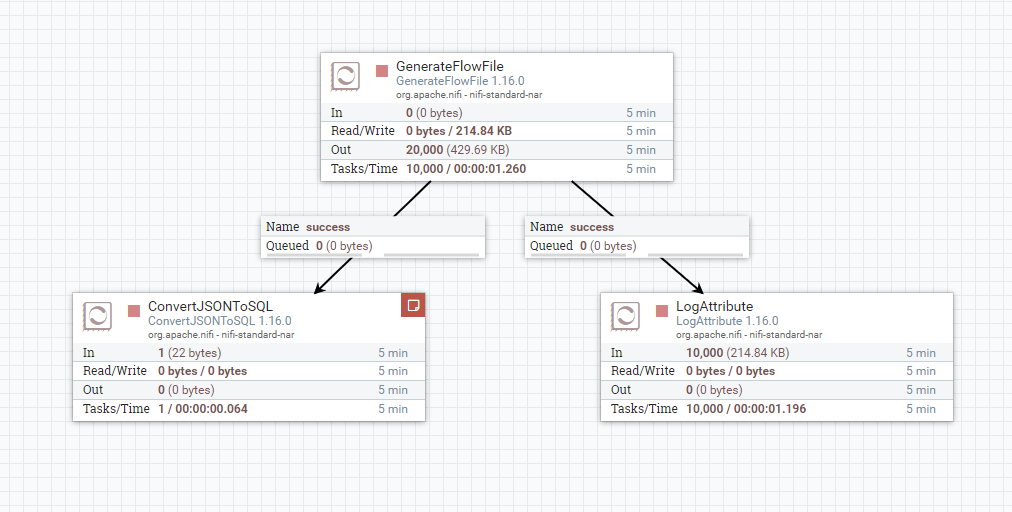Image resolution: width=1012 pixels, height=512 pixels.
Task: Click the GenerateFlowFile 1.16.0 version text
Action: tap(460, 81)
